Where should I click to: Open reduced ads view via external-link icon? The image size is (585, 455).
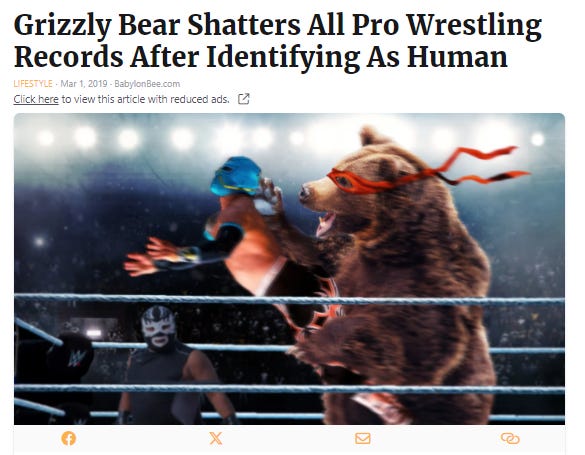coord(244,99)
